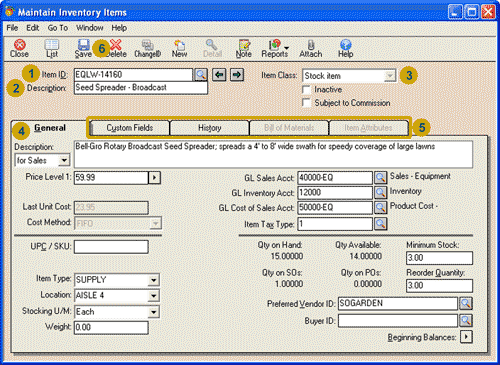The image size is (500, 365).
Task: Toggle the Subject to Commission checkbox
Action: click(306, 103)
